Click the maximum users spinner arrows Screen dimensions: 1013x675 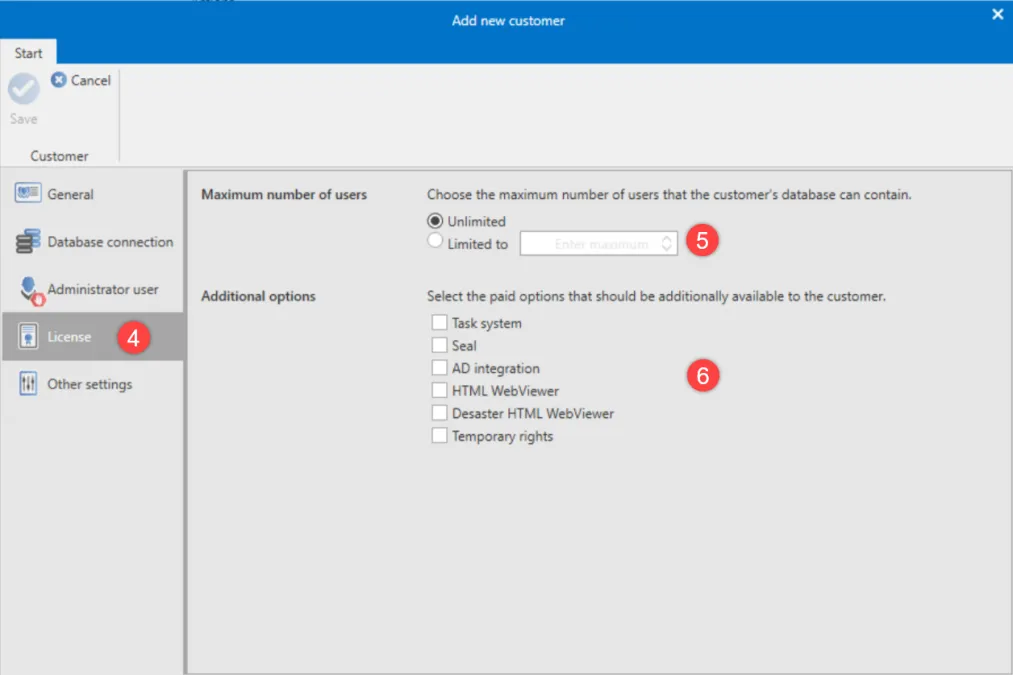coord(667,244)
